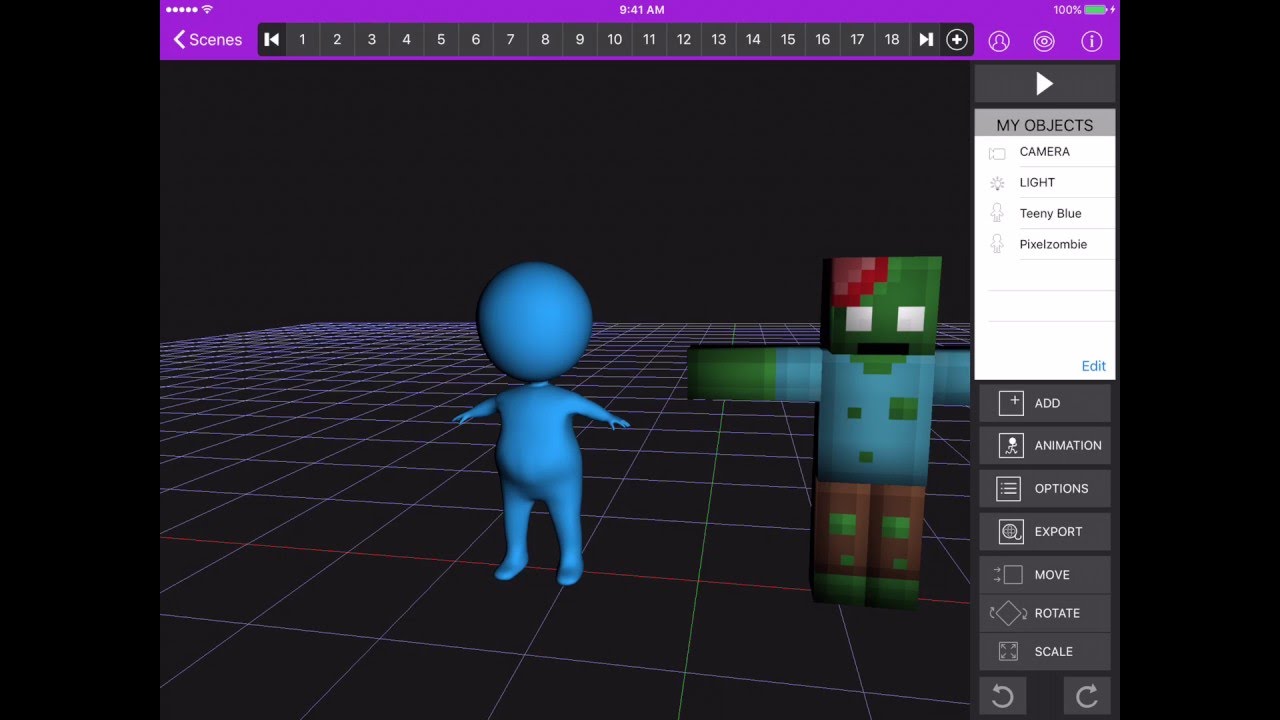The width and height of the screenshot is (1280, 720).
Task: Open the user profile icon
Action: pyautogui.click(x=998, y=41)
